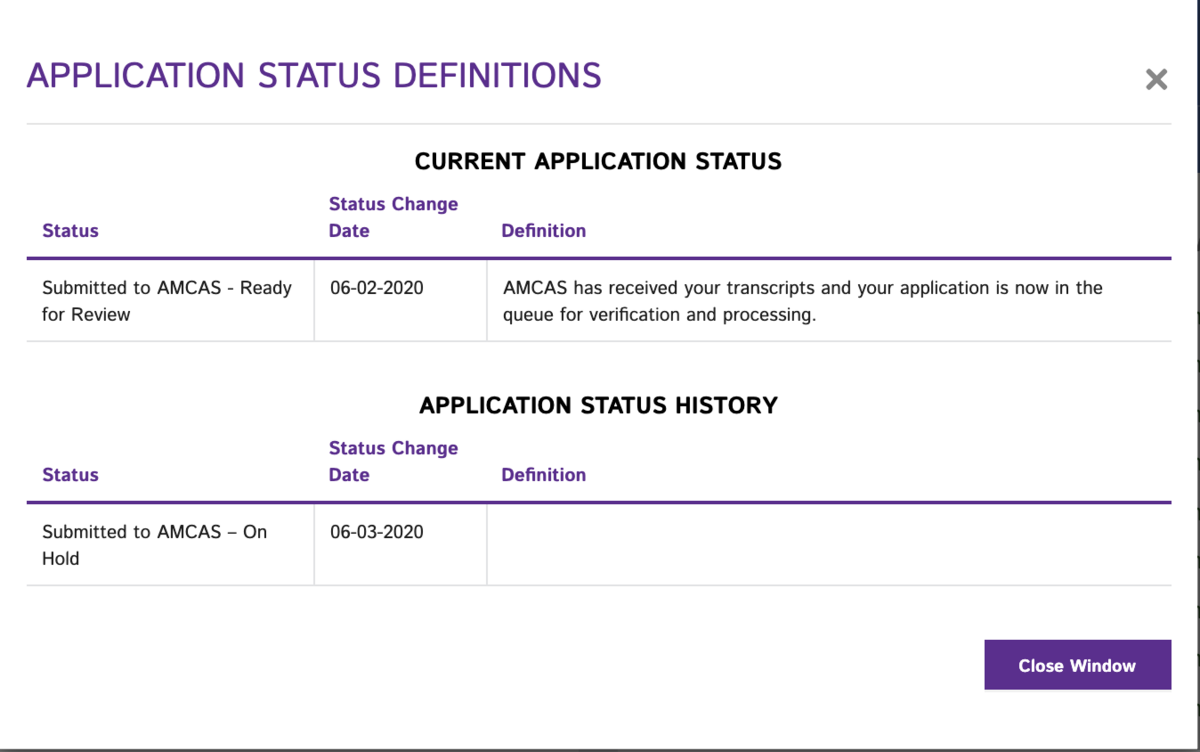Click the Status Change Date header in the Current Application Status table

pos(393,217)
